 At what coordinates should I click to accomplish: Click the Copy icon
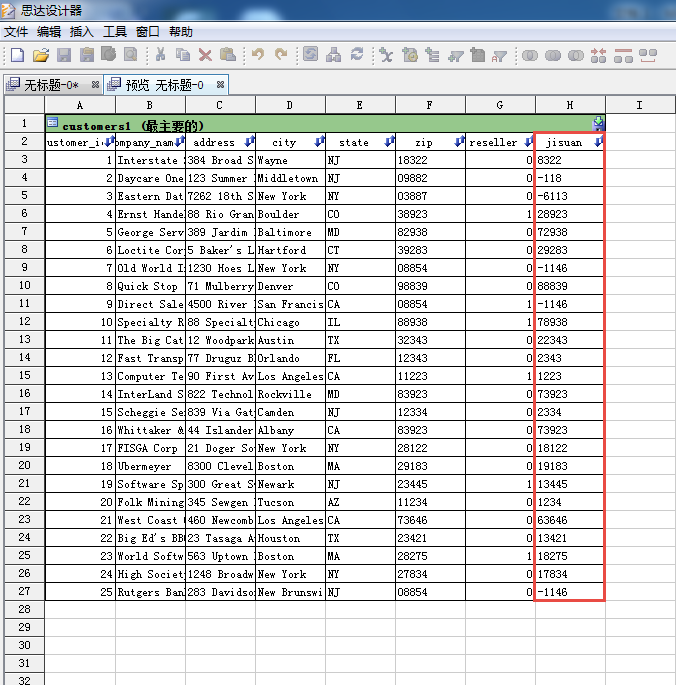183,55
